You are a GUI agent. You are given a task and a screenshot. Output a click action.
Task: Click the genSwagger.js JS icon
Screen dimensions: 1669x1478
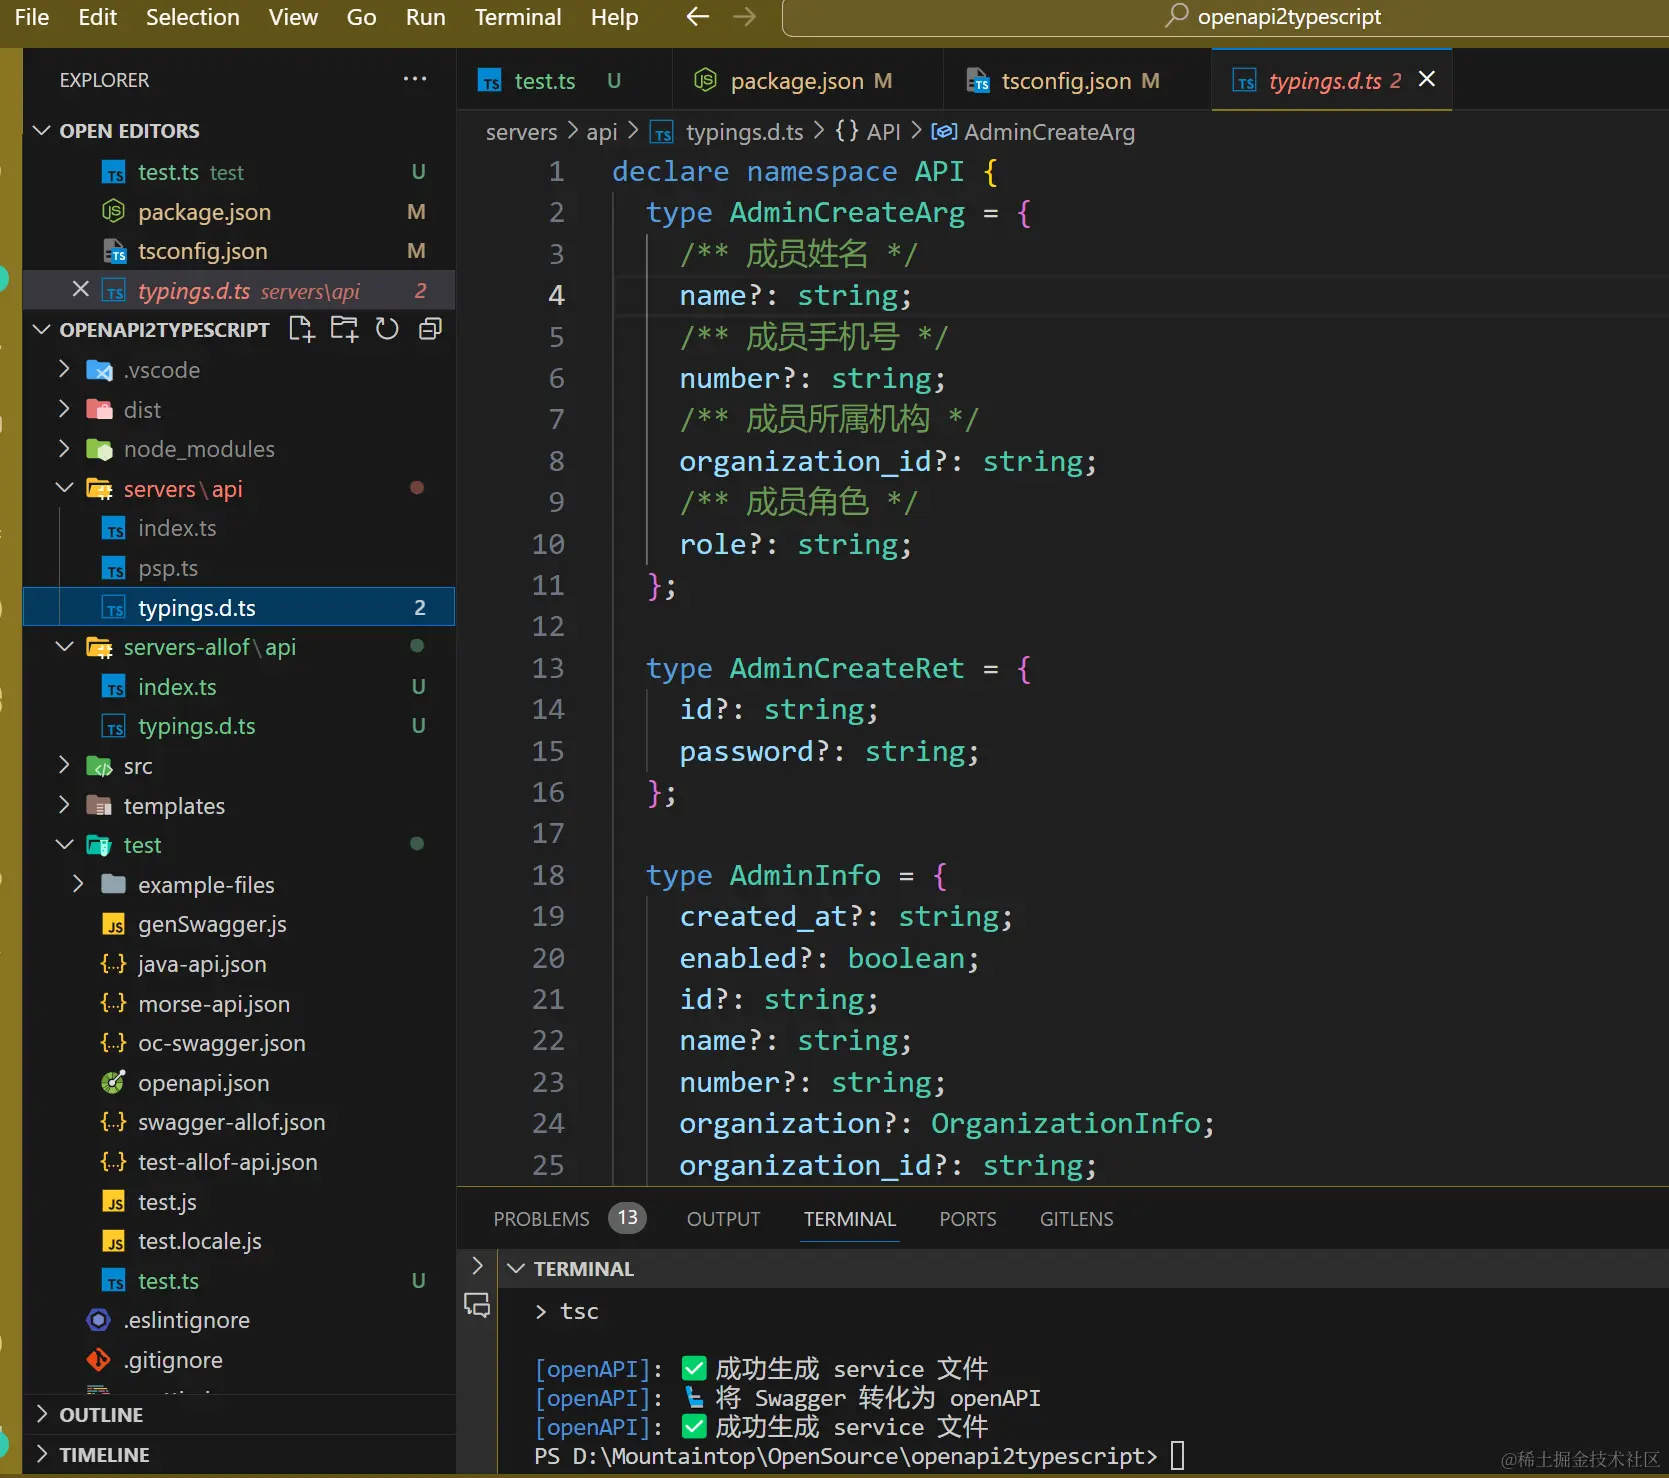(114, 925)
